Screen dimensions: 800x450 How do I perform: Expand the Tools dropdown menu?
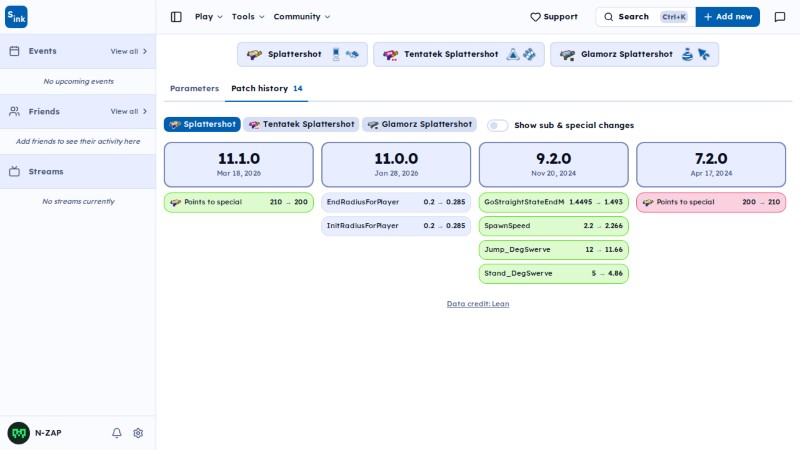pos(248,17)
